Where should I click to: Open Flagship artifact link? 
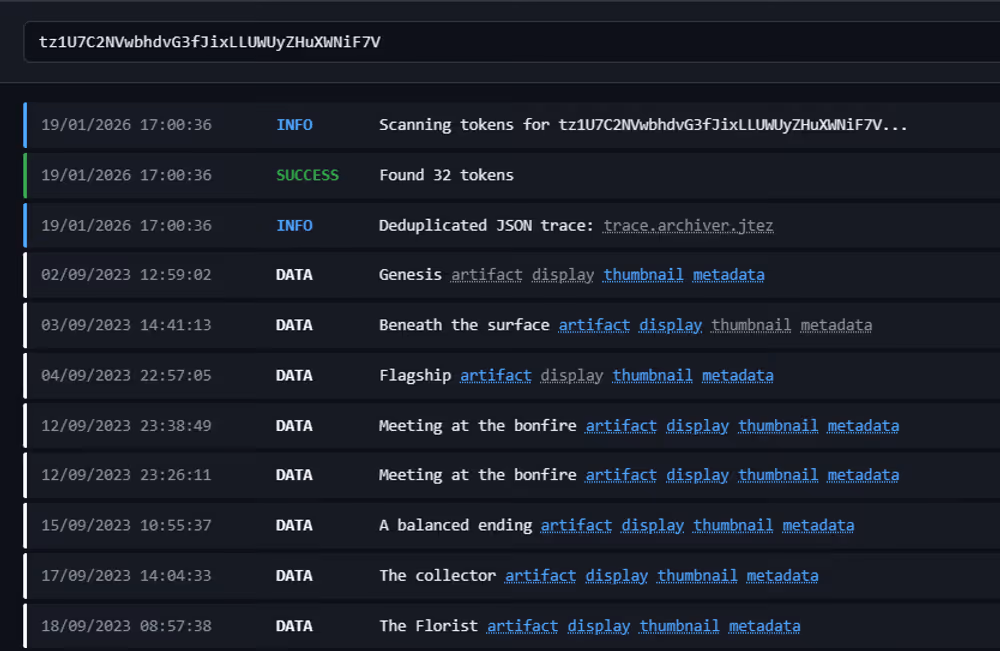(x=495, y=376)
